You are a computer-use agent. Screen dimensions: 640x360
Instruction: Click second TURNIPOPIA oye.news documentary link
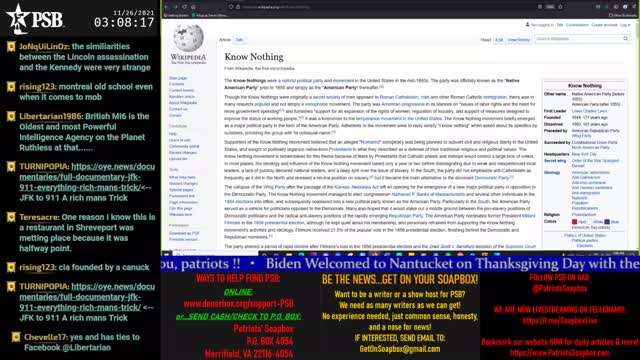[x=87, y=297]
